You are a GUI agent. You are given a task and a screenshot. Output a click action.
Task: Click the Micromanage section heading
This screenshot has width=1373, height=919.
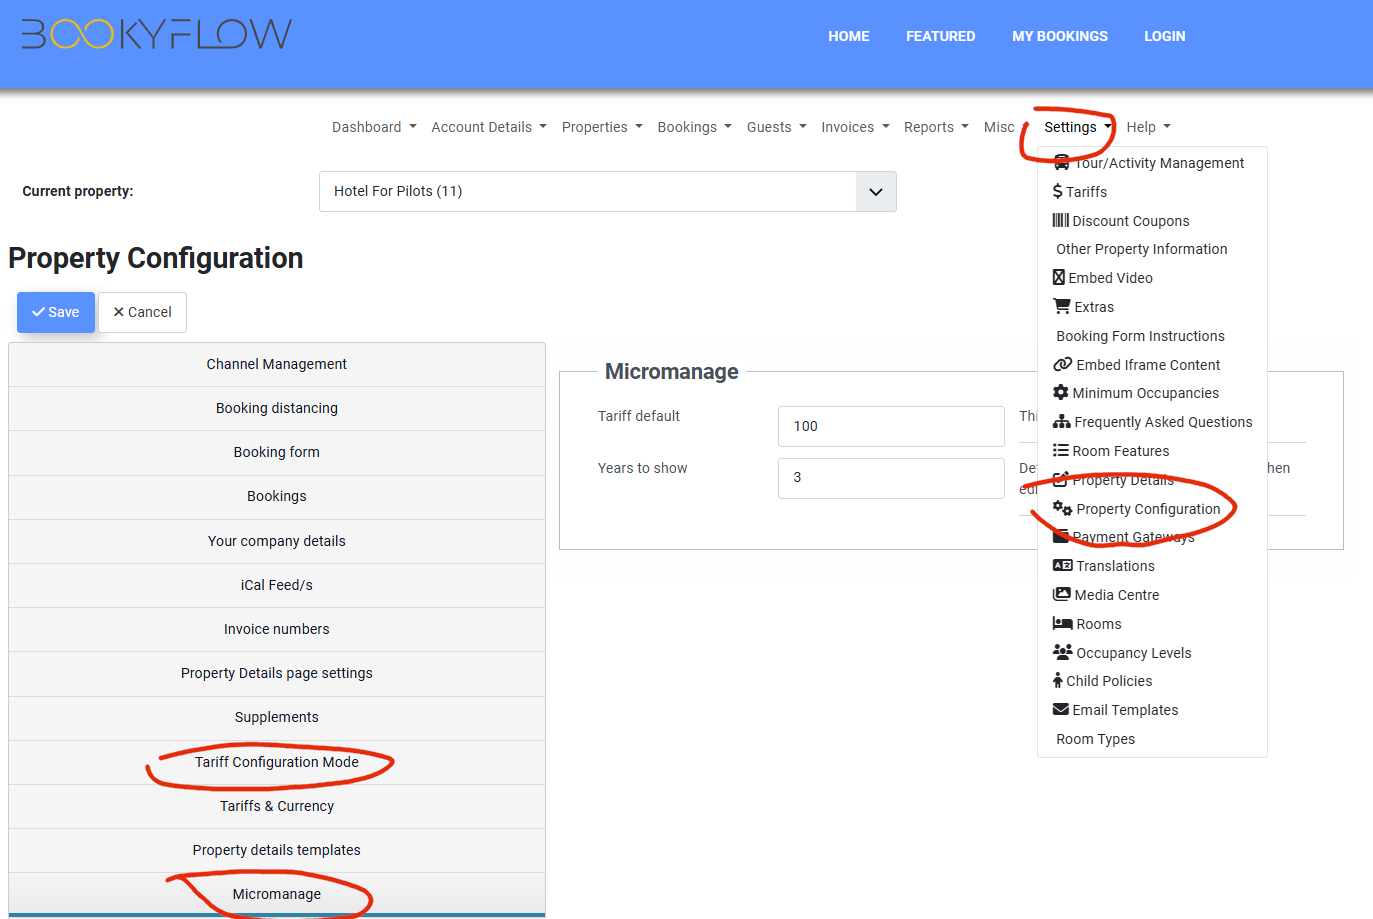click(672, 372)
